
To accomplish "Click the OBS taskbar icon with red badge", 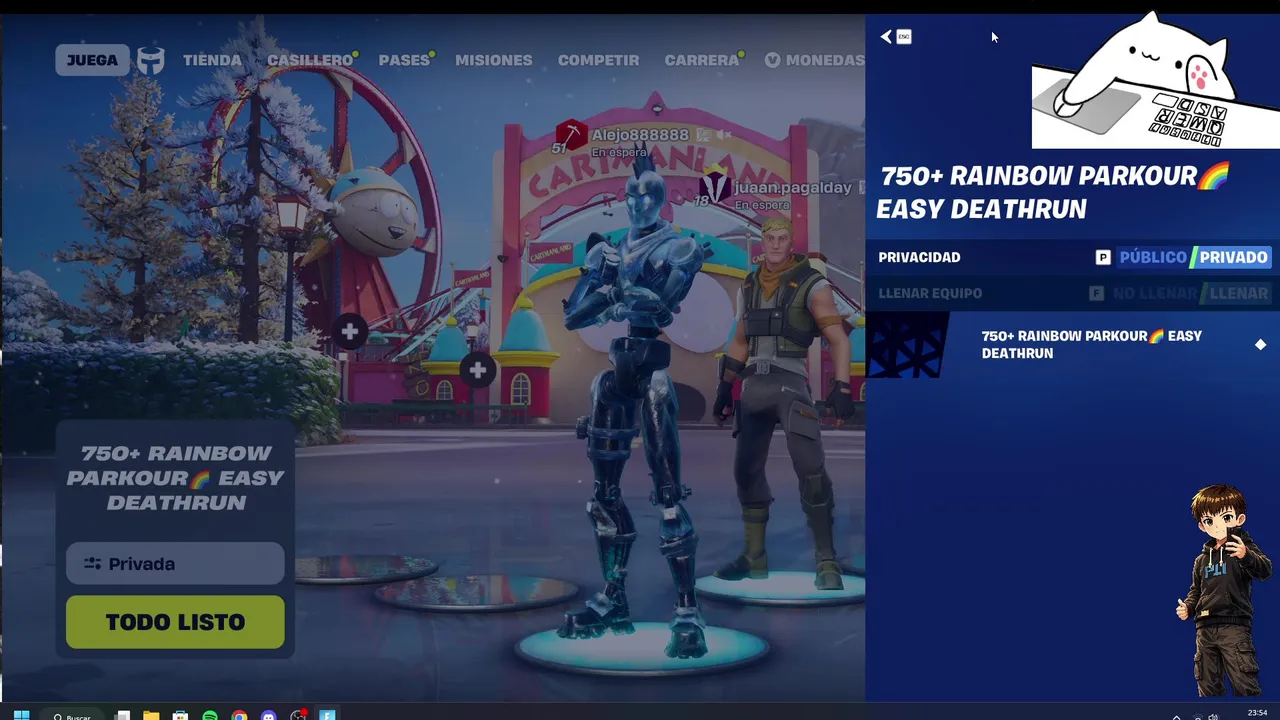I will pyautogui.click(x=298, y=716).
